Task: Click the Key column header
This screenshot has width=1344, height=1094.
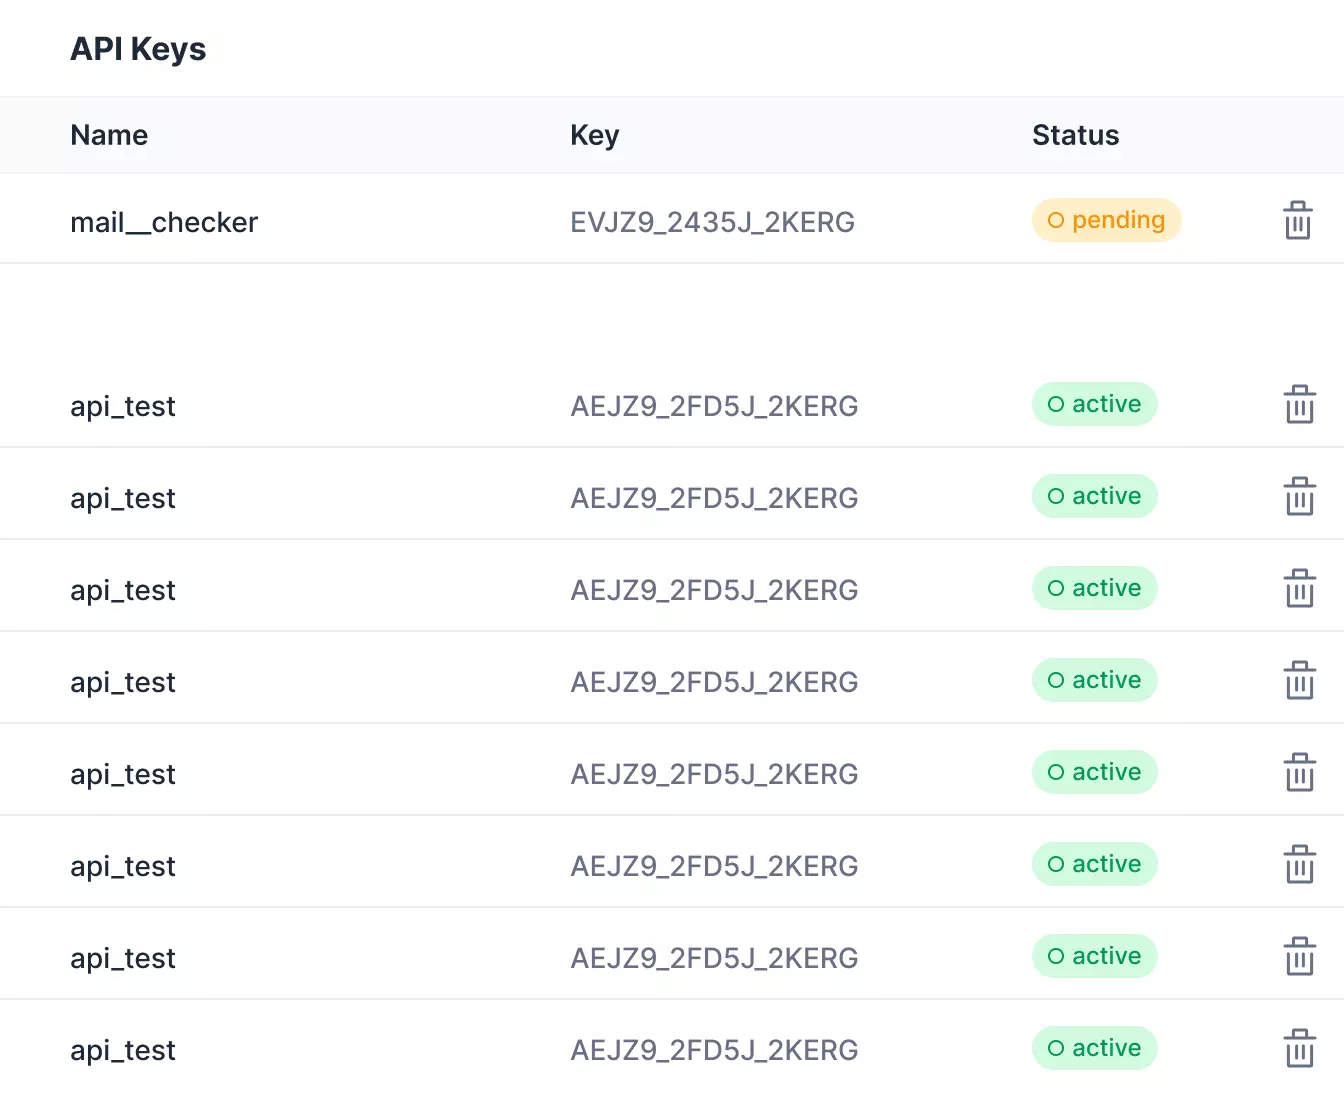Action: (x=595, y=135)
